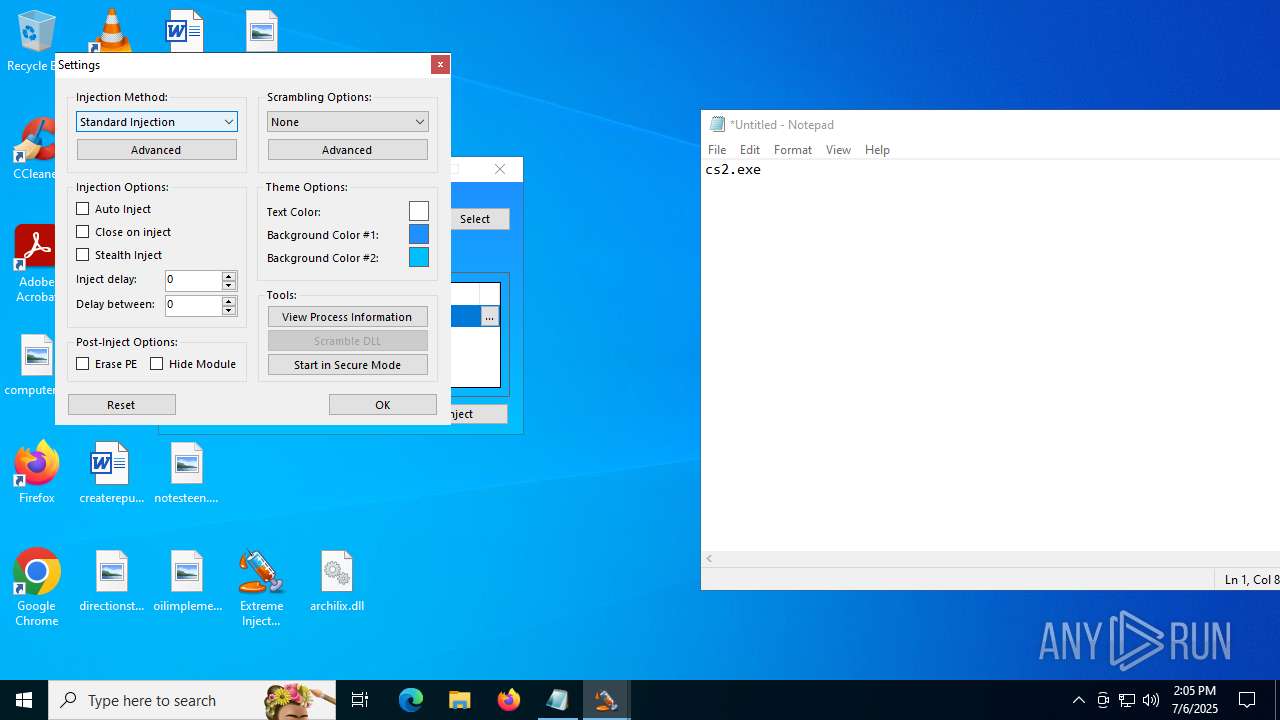Open Task View from the taskbar
The image size is (1280, 720).
360,700
